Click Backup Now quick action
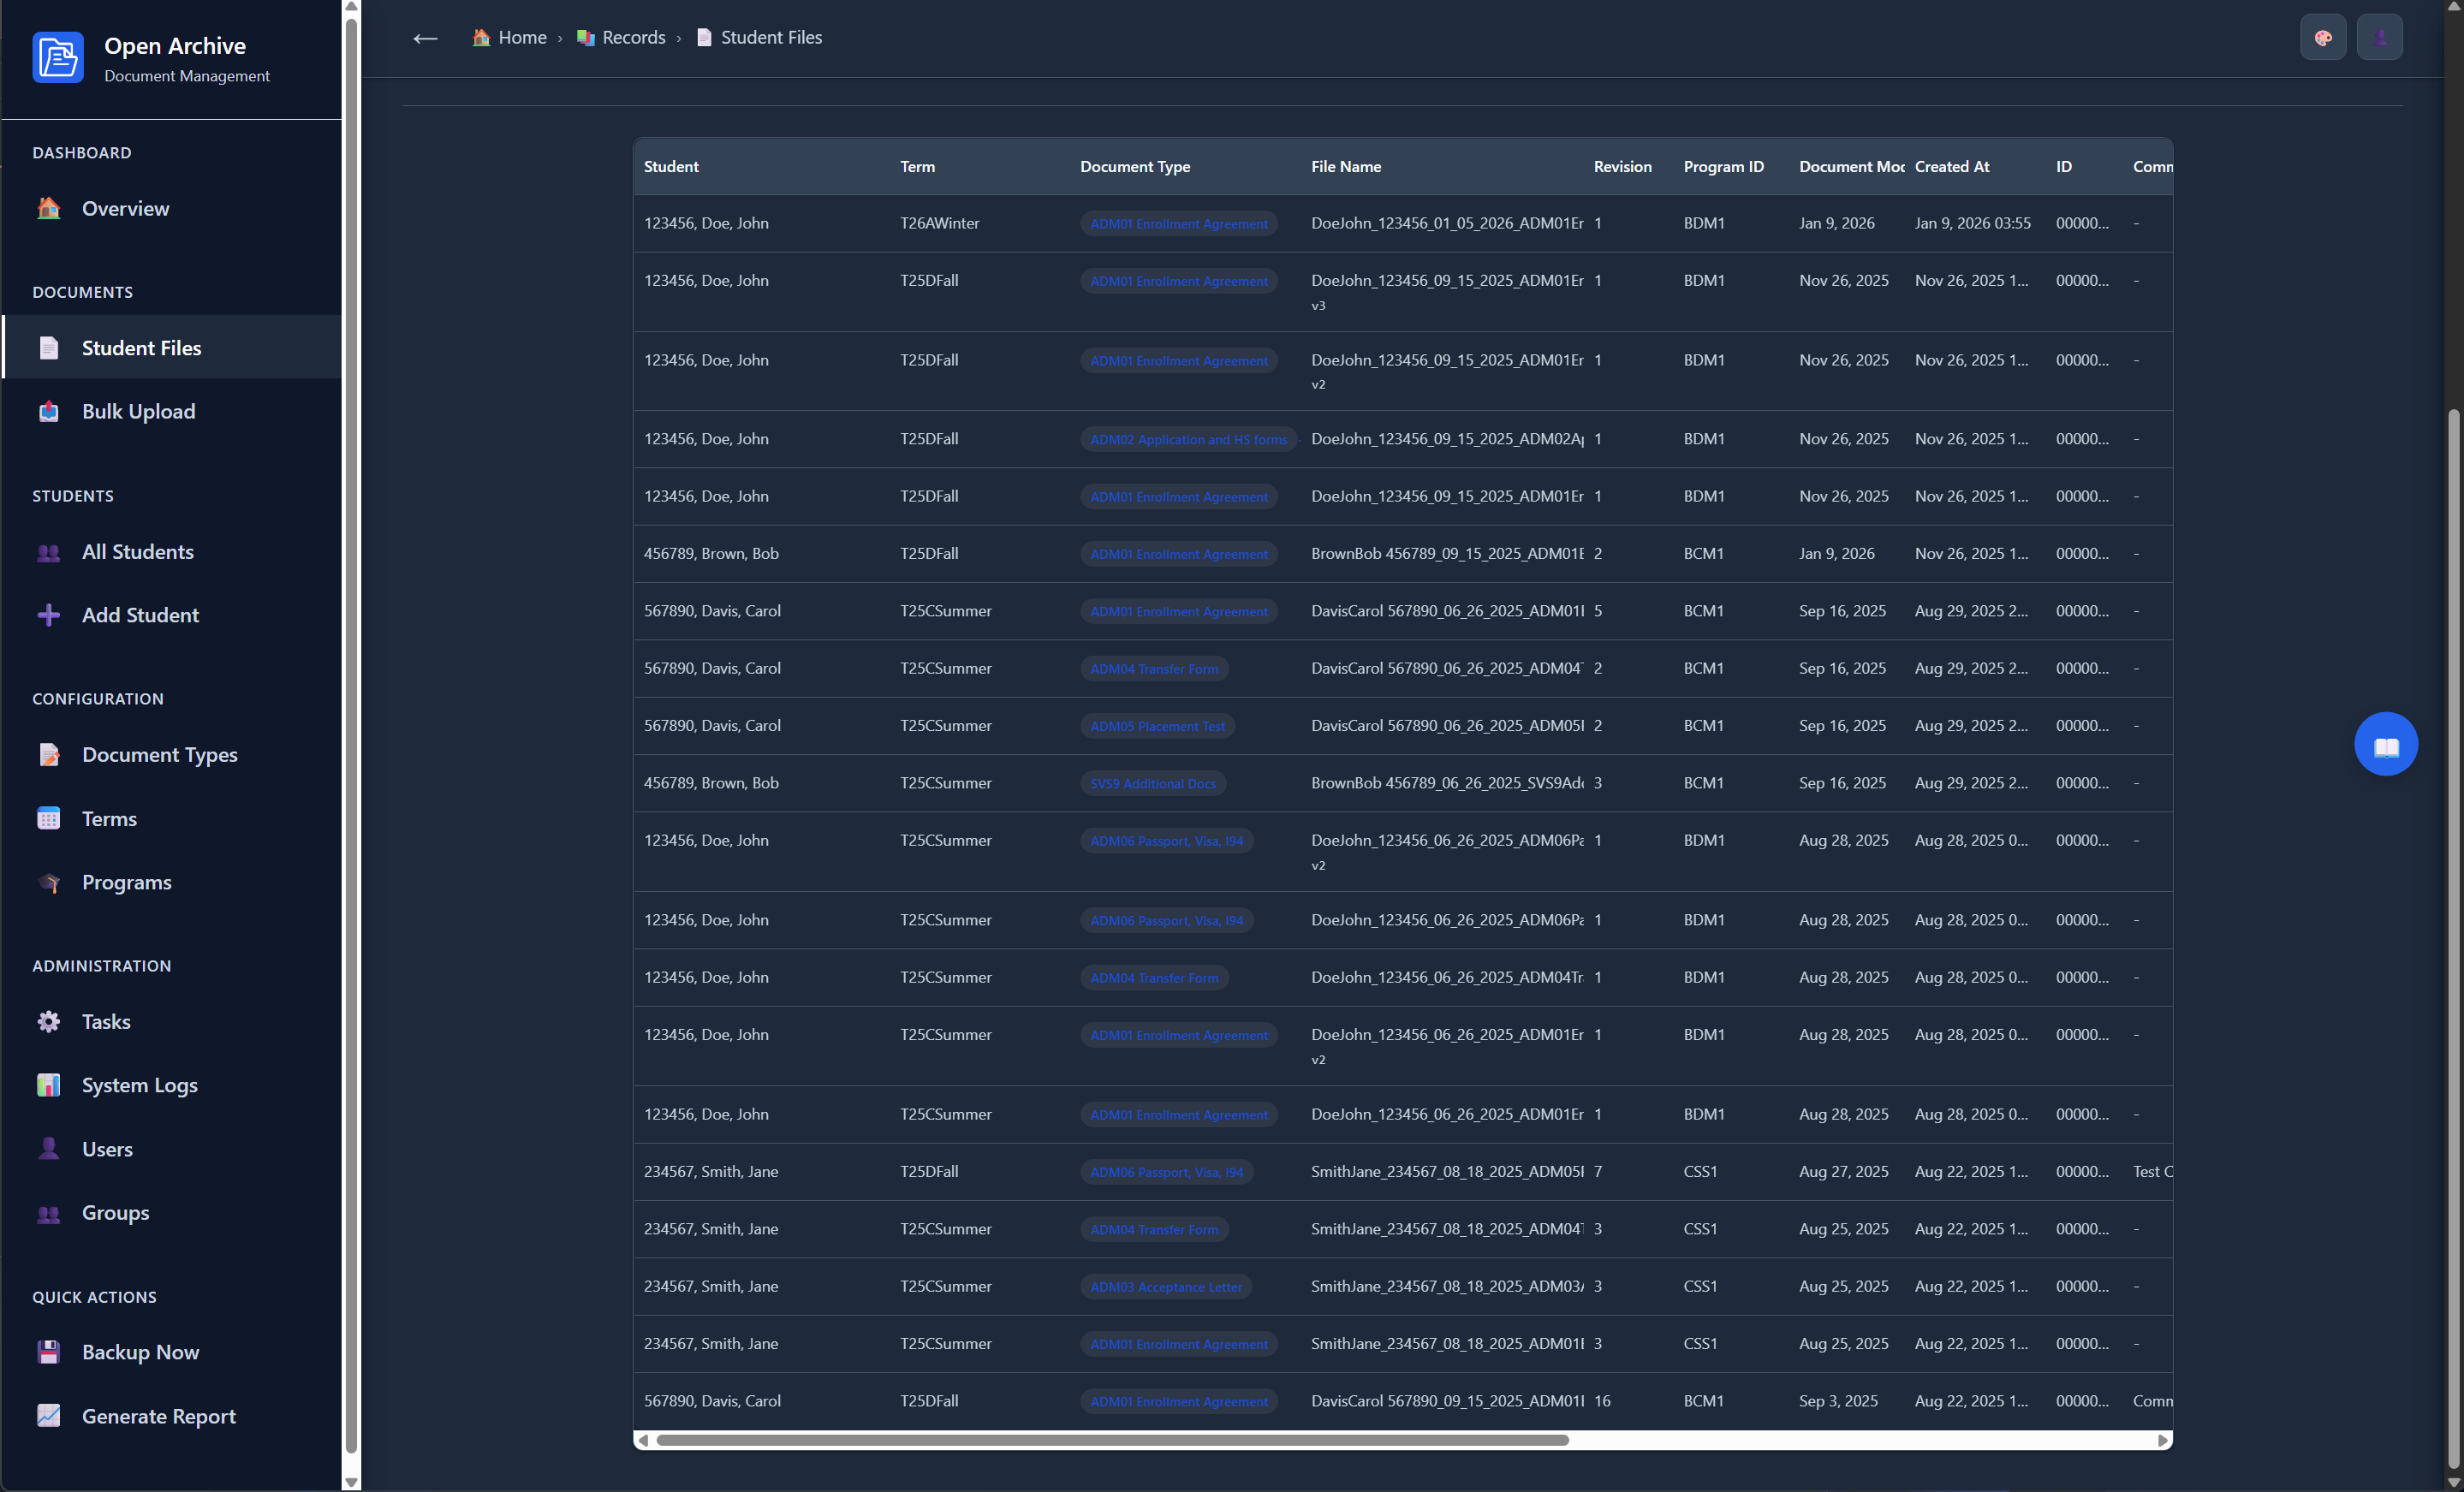2464x1492 pixels. [172, 1352]
